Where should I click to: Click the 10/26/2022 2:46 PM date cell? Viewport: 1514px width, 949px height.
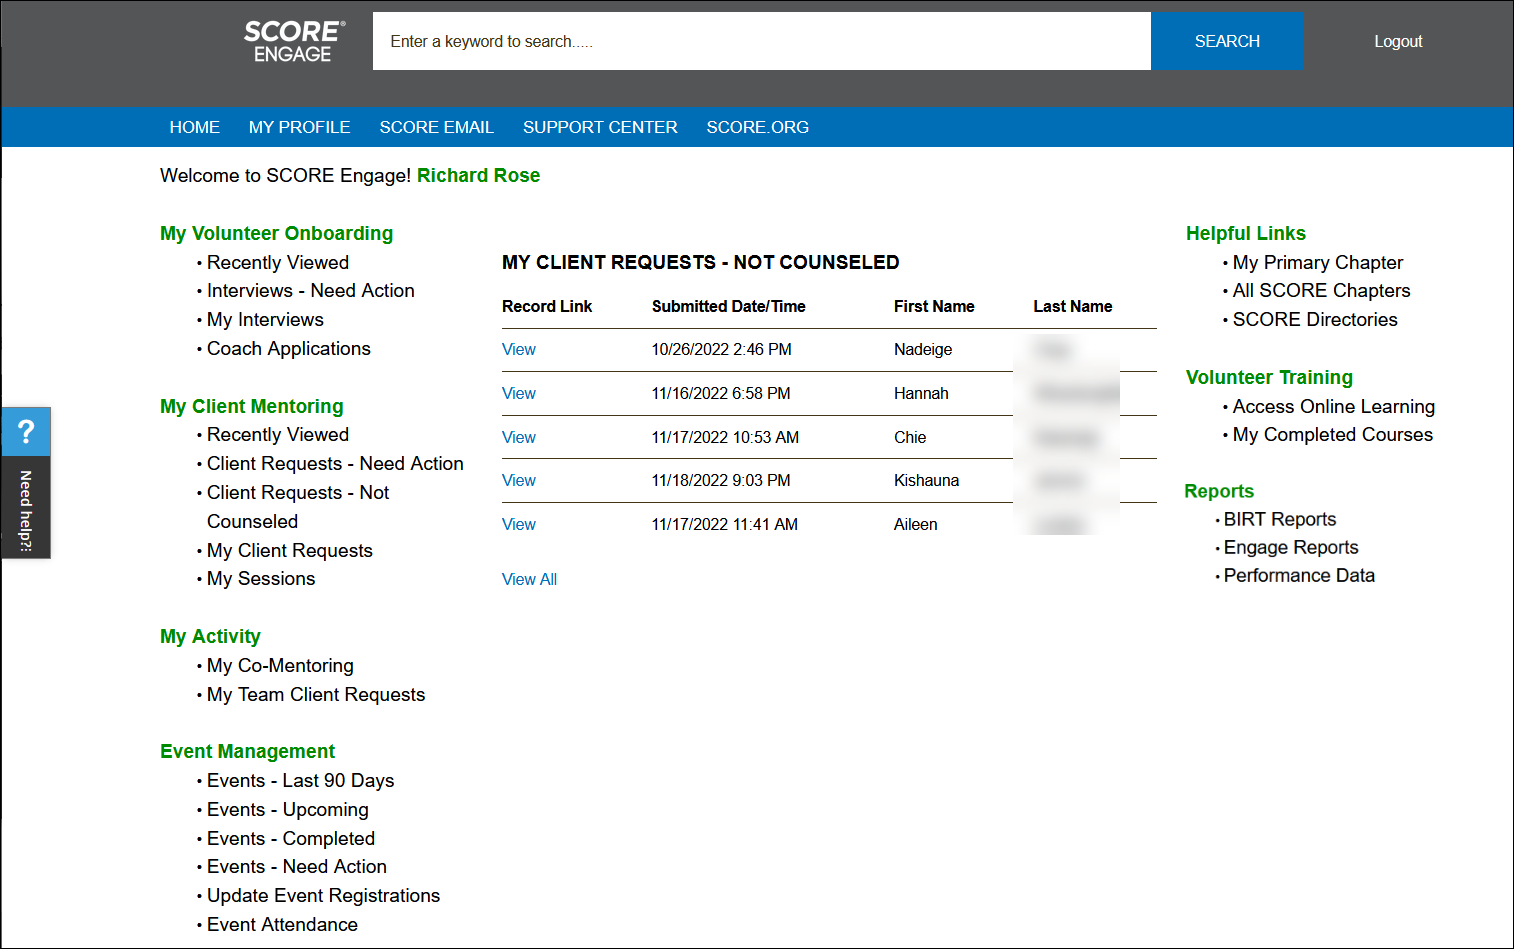click(x=721, y=349)
